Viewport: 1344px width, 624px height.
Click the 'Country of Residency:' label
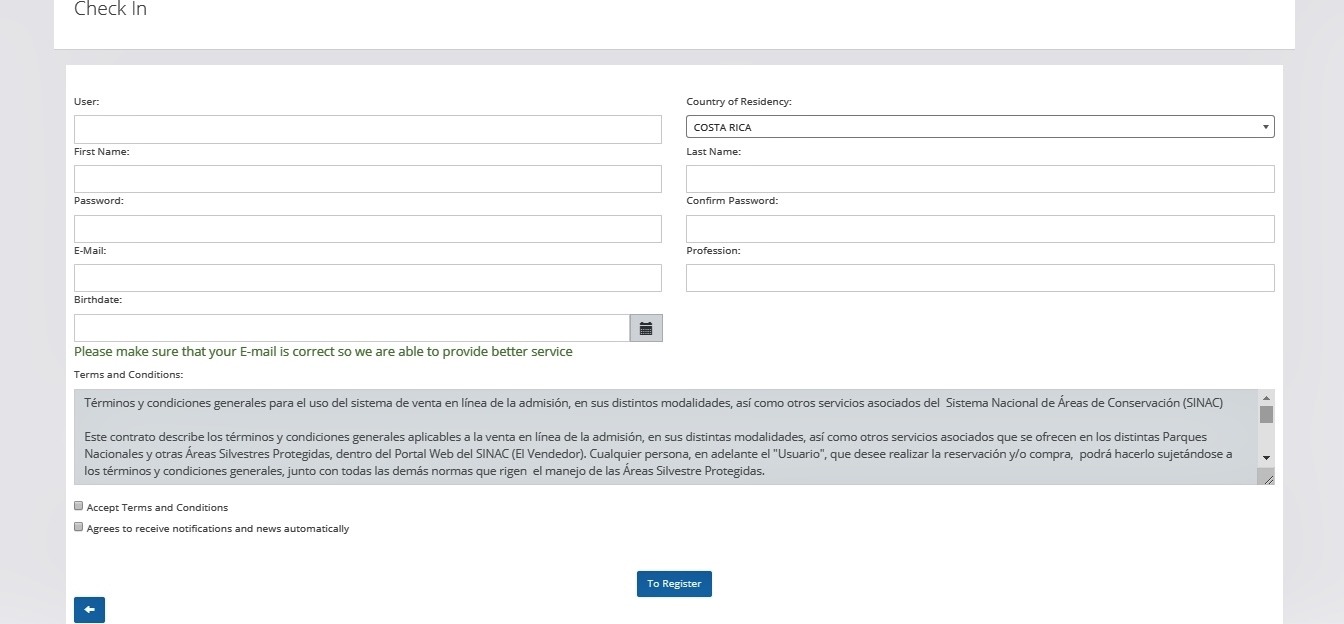coord(739,102)
